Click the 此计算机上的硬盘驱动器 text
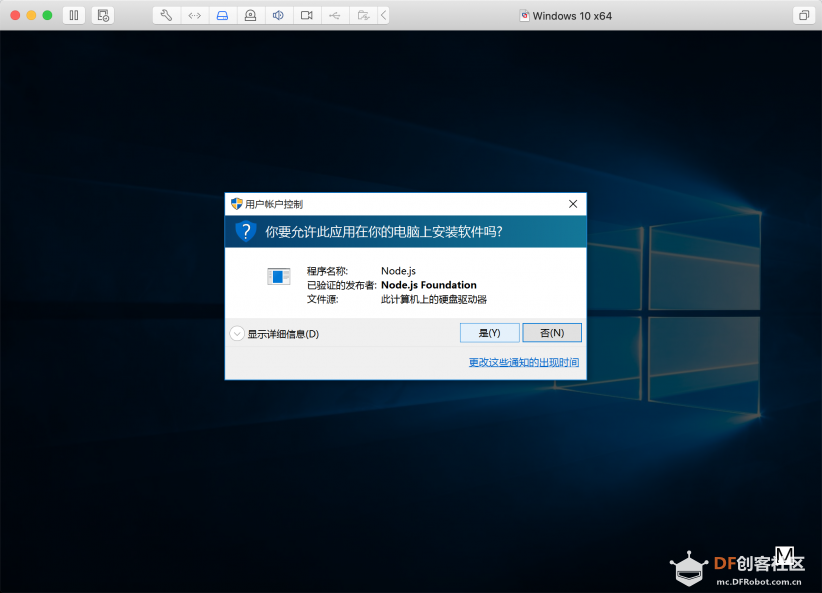 coord(434,299)
